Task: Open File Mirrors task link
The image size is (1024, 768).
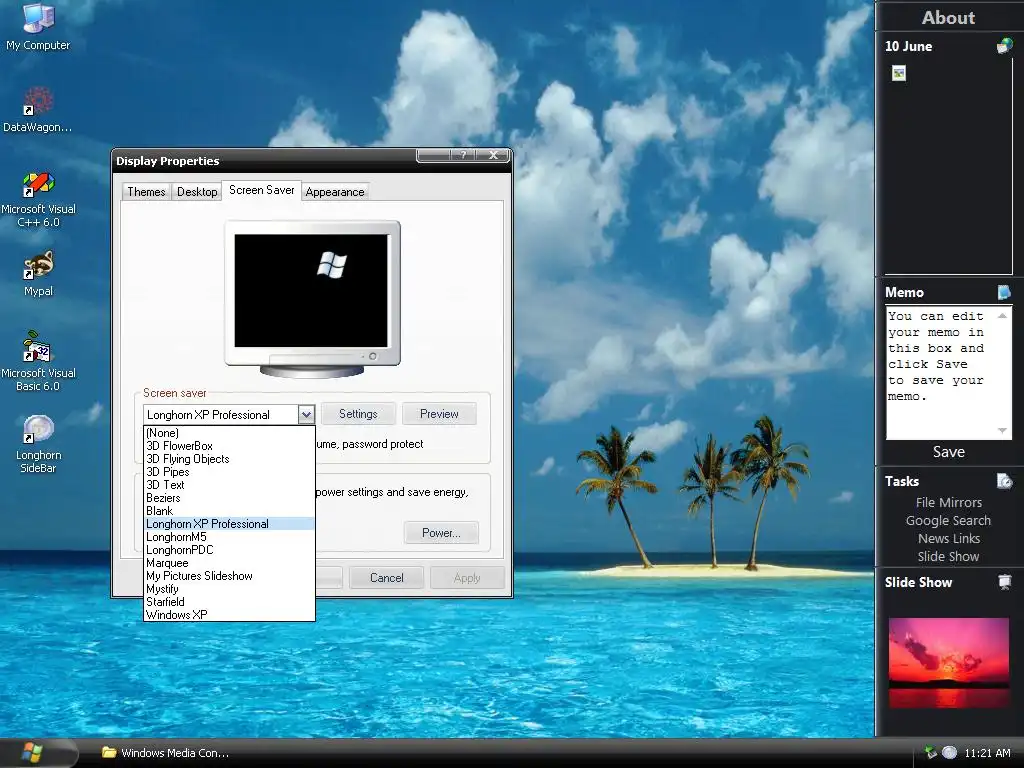Action: point(948,502)
